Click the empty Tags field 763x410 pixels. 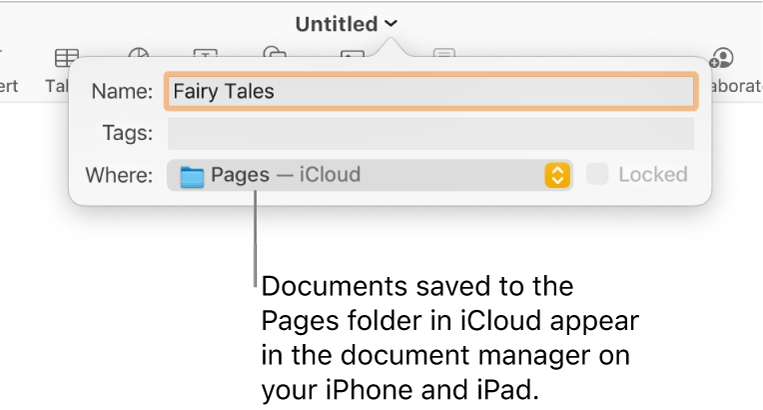430,133
